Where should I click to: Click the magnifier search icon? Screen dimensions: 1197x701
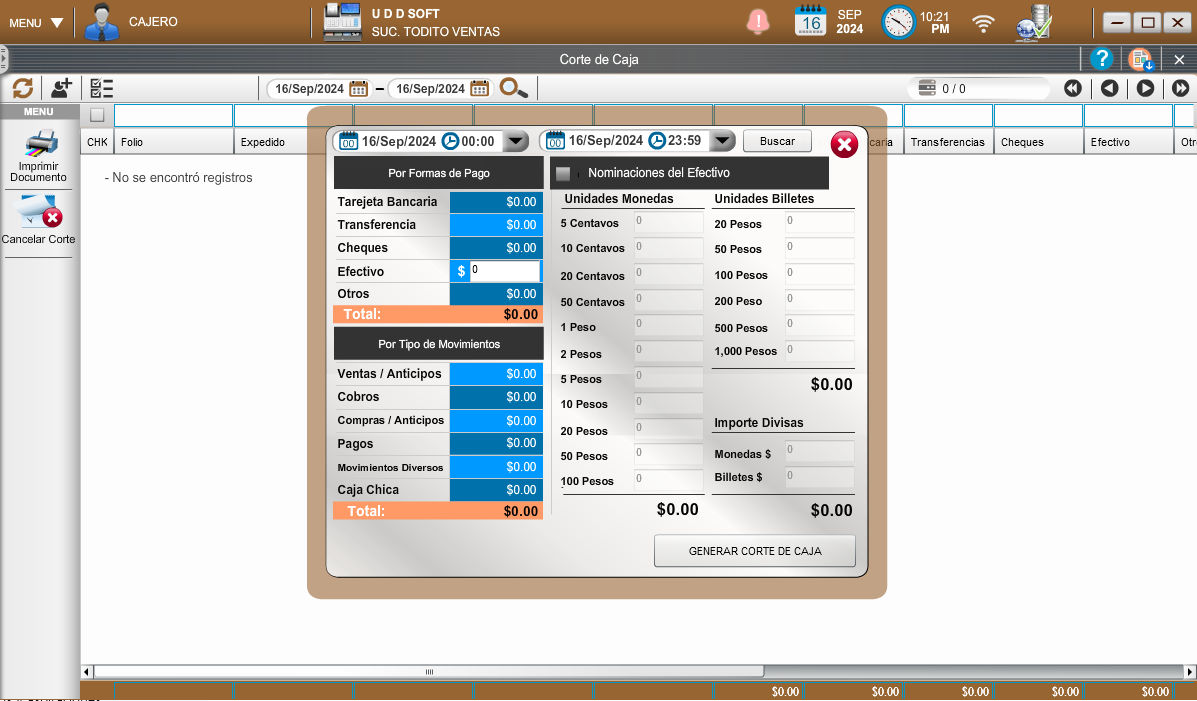coord(513,88)
